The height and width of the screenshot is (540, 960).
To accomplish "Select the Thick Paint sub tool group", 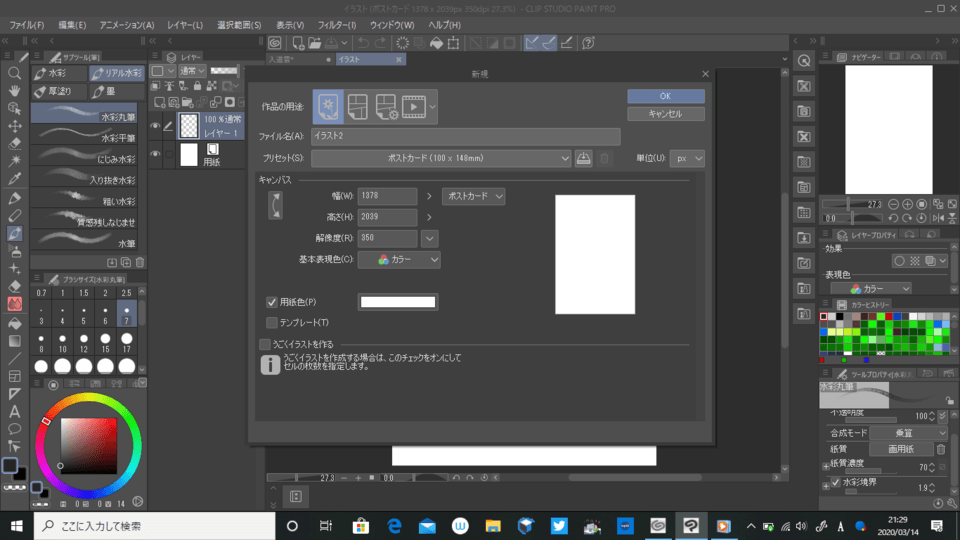I will point(59,92).
